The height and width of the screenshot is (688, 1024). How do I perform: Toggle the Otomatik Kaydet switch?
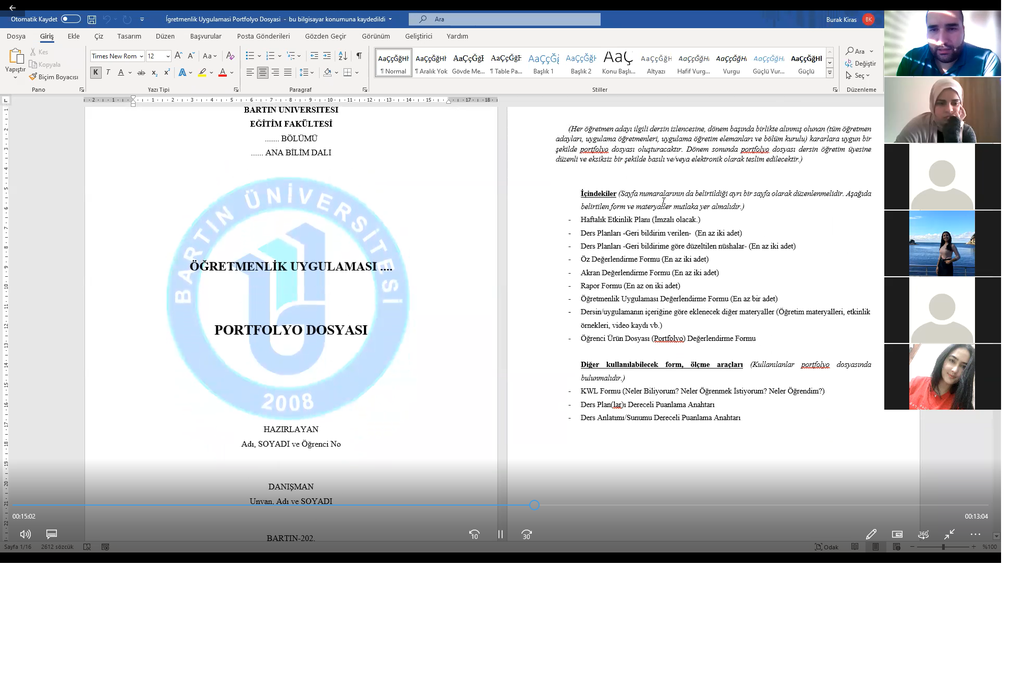(x=71, y=19)
